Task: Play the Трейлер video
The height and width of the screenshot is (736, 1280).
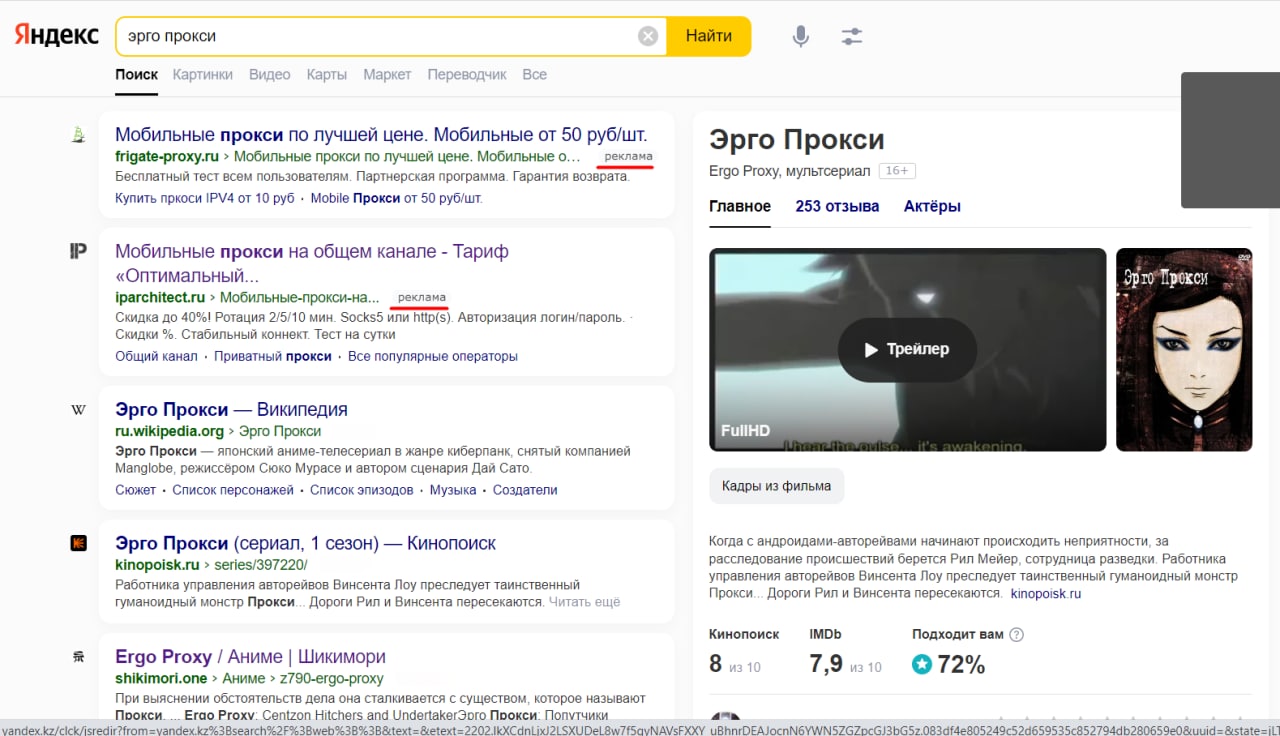Action: [907, 349]
